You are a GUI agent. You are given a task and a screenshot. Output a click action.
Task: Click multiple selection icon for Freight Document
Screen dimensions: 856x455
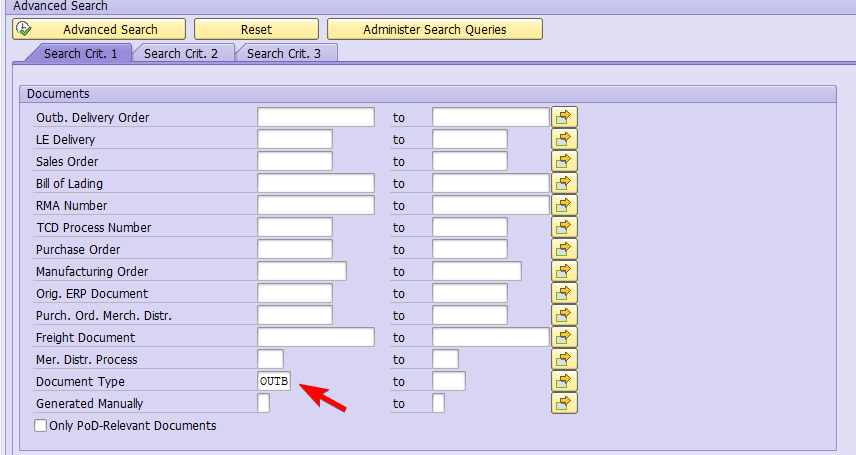pos(565,337)
